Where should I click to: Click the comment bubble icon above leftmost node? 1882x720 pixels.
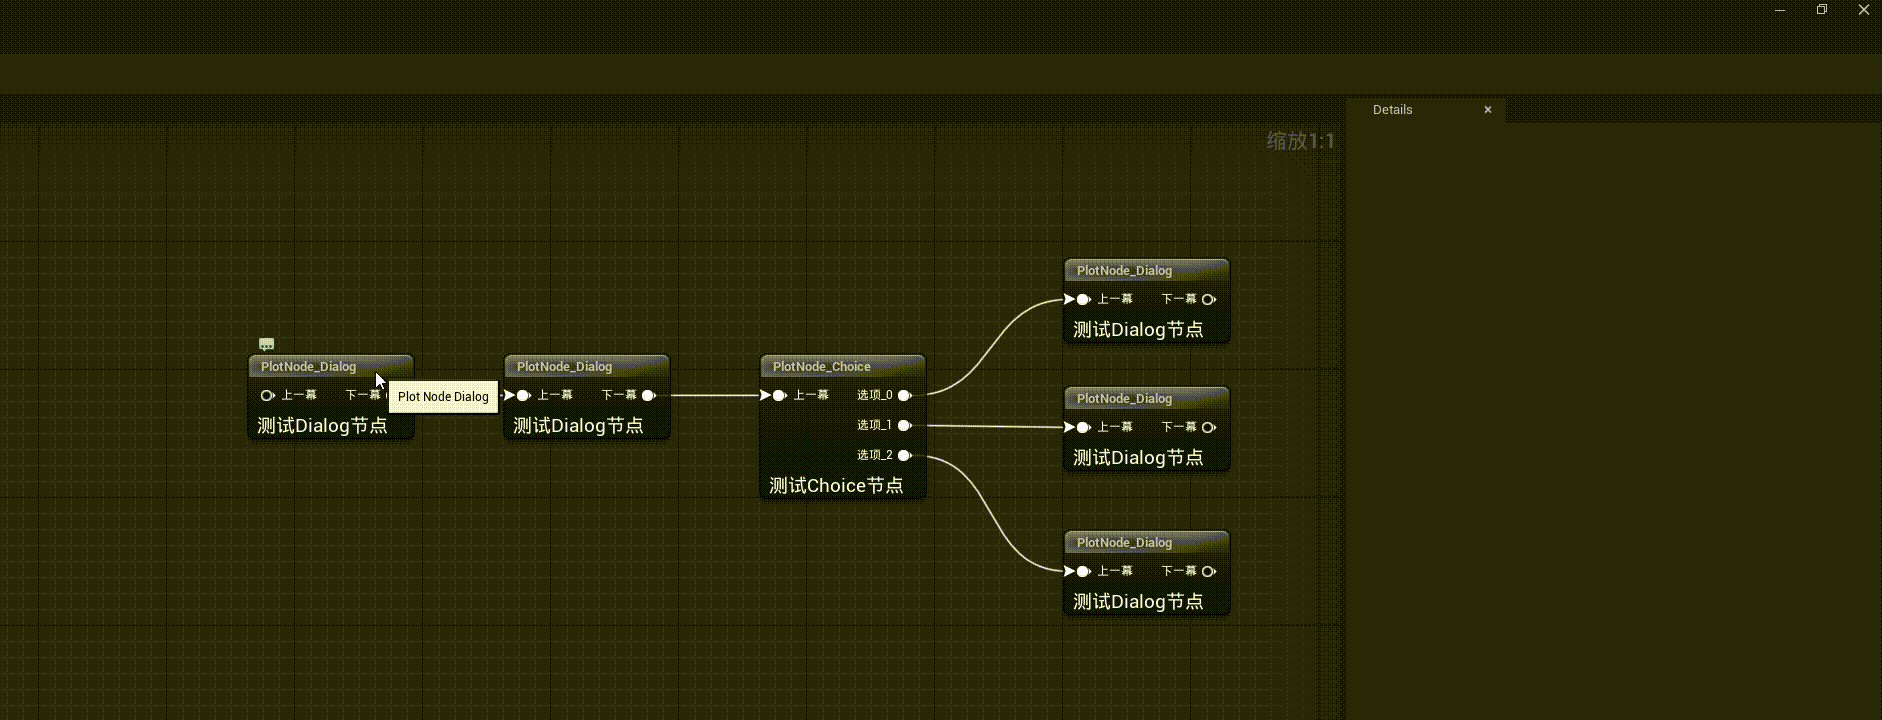(266, 344)
